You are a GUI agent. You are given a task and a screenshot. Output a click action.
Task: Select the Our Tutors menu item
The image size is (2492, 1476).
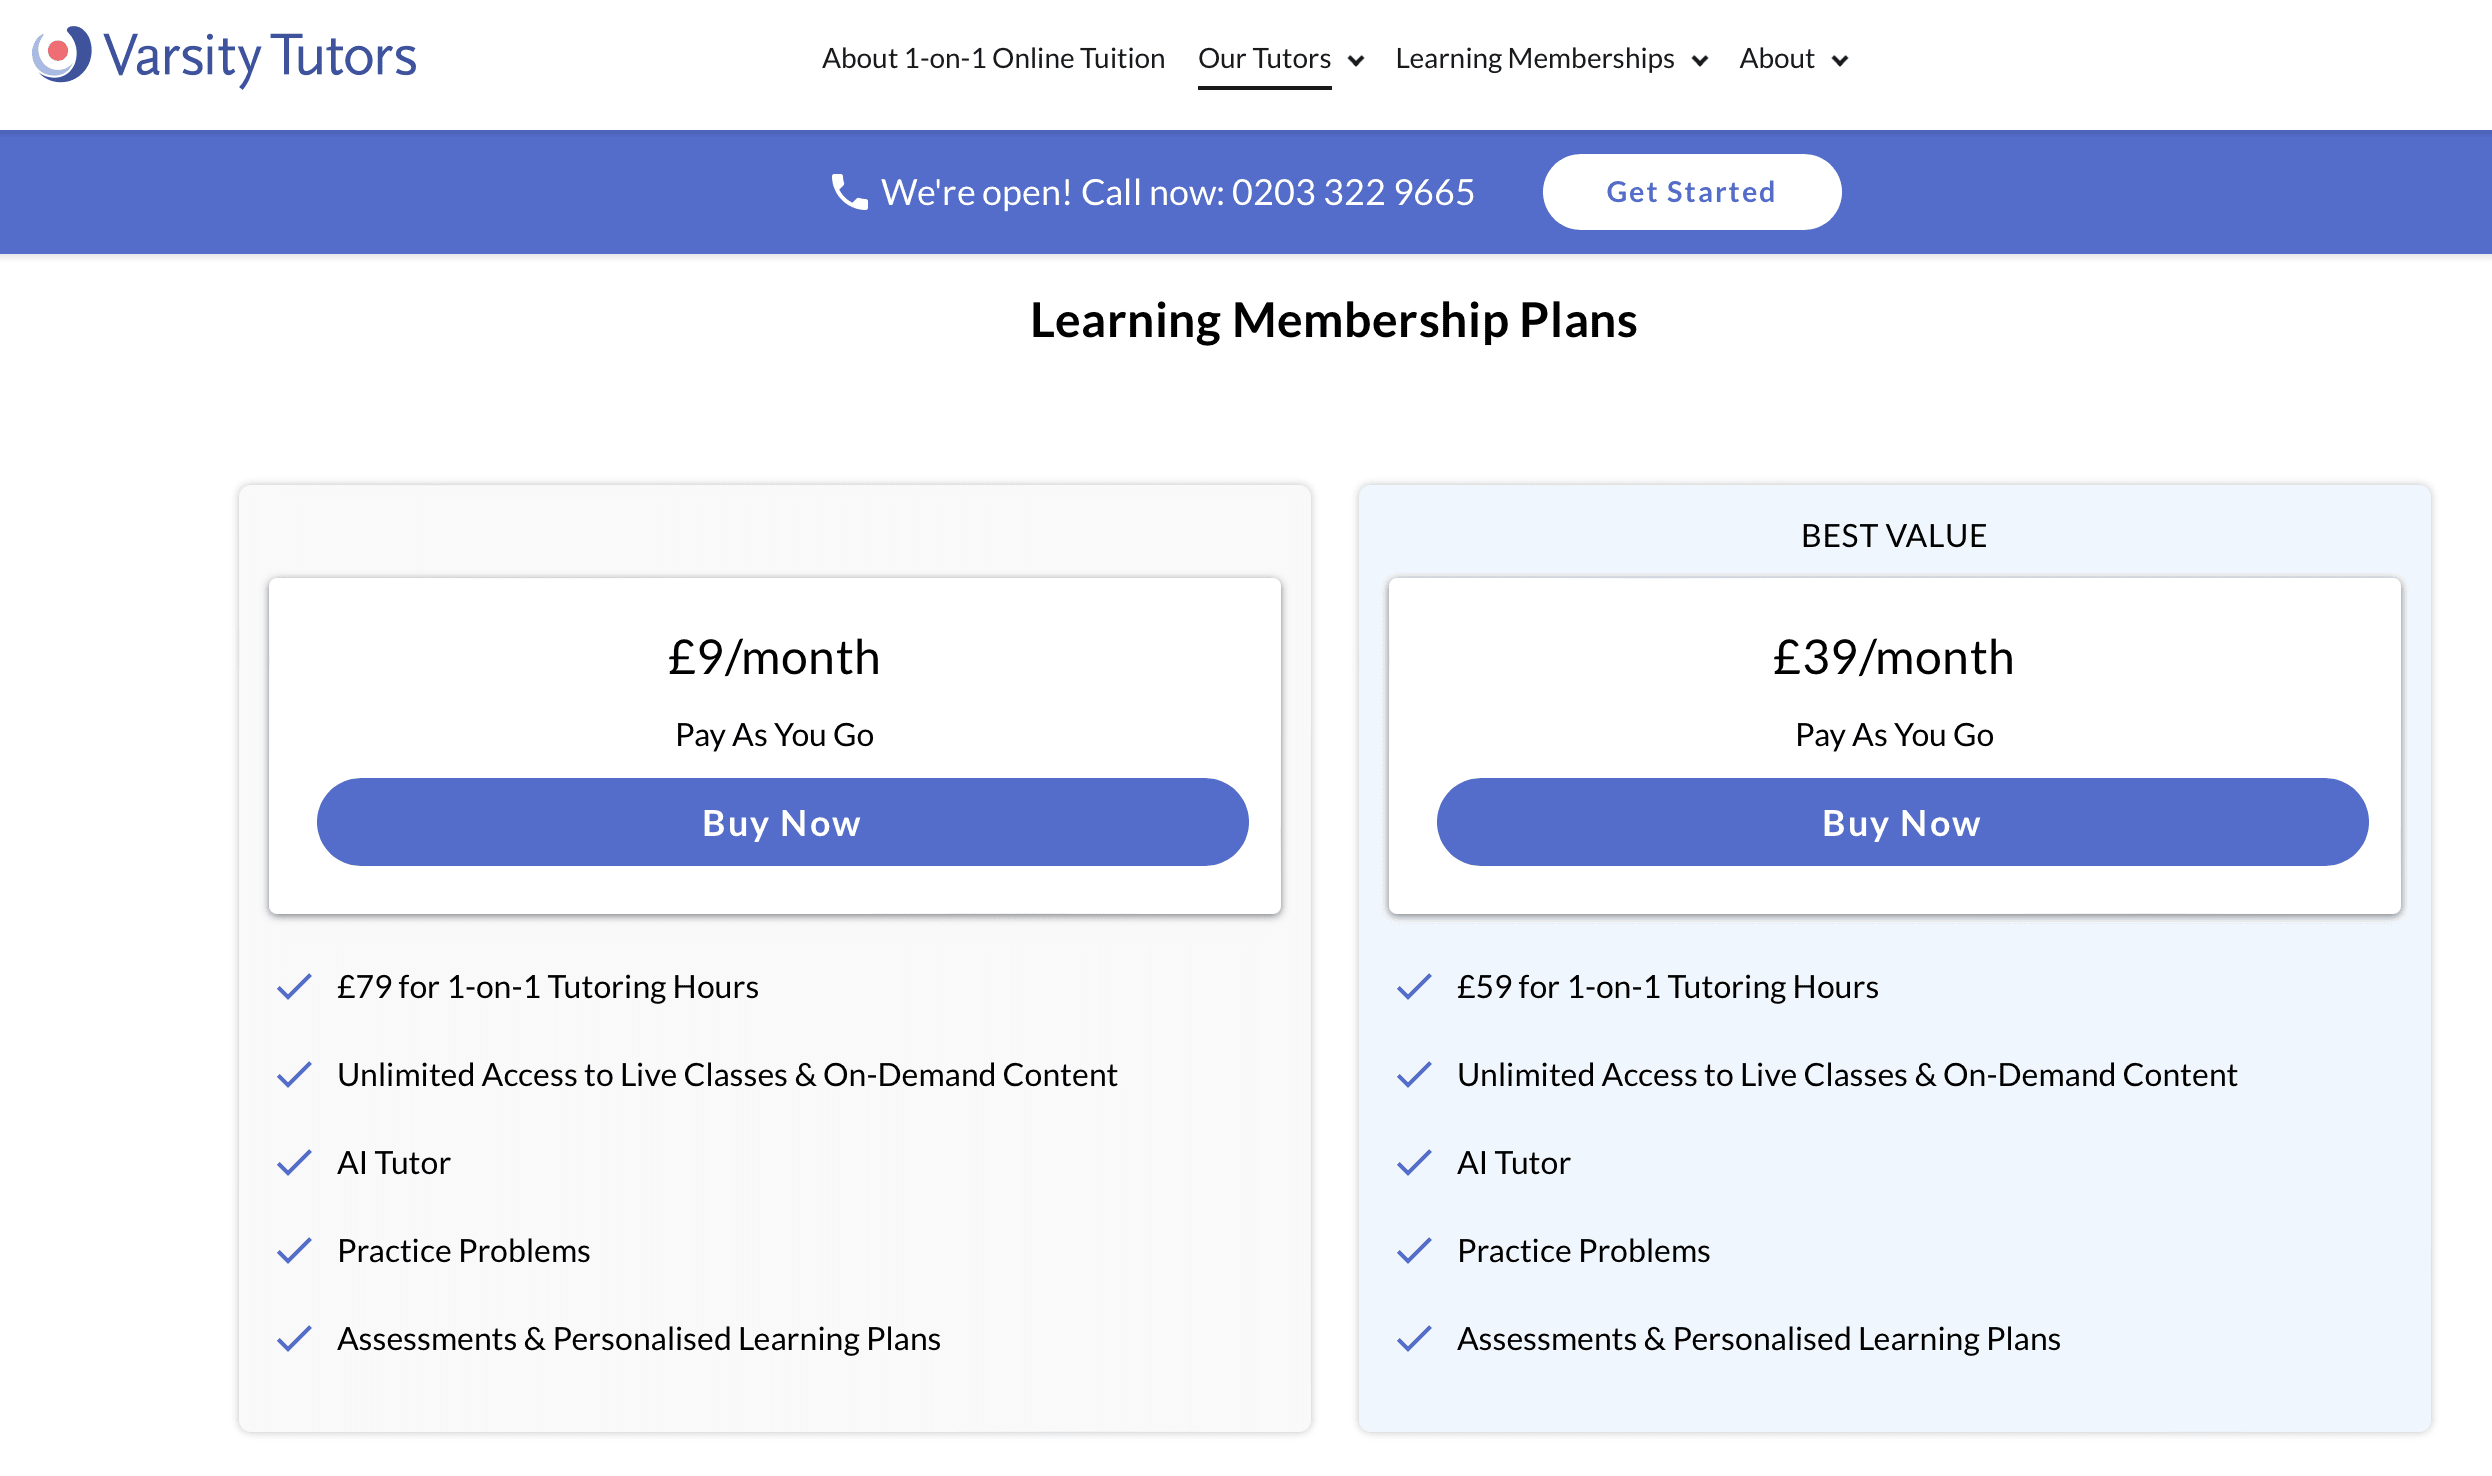pos(1264,58)
